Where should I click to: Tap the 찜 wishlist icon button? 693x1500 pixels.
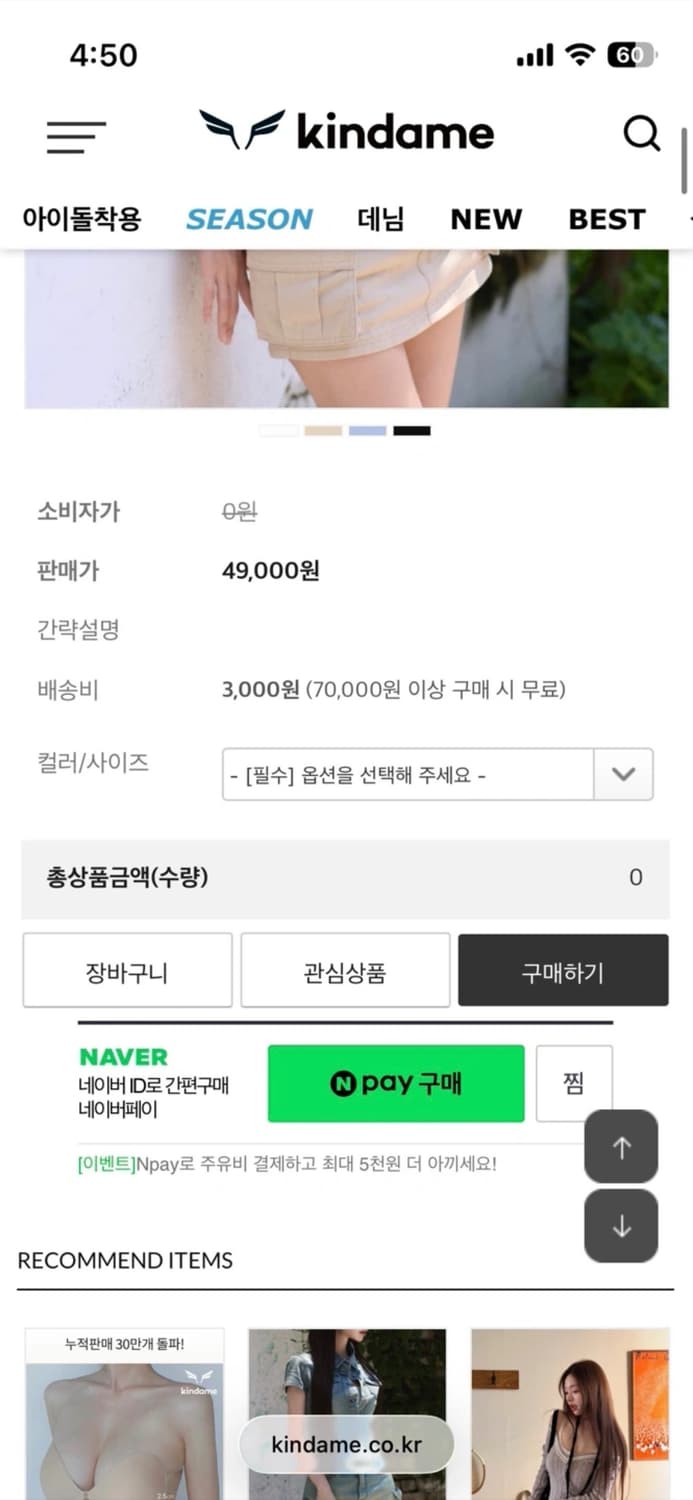pyautogui.click(x=575, y=1084)
